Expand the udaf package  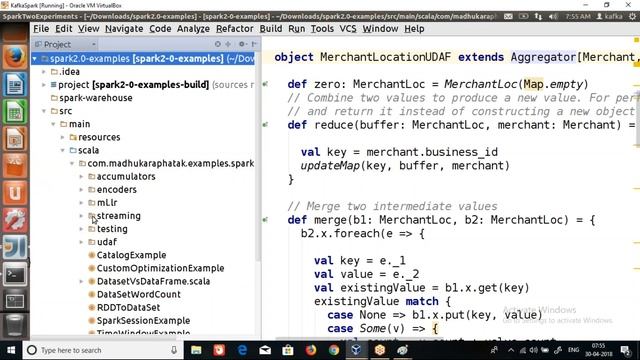pos(81,242)
